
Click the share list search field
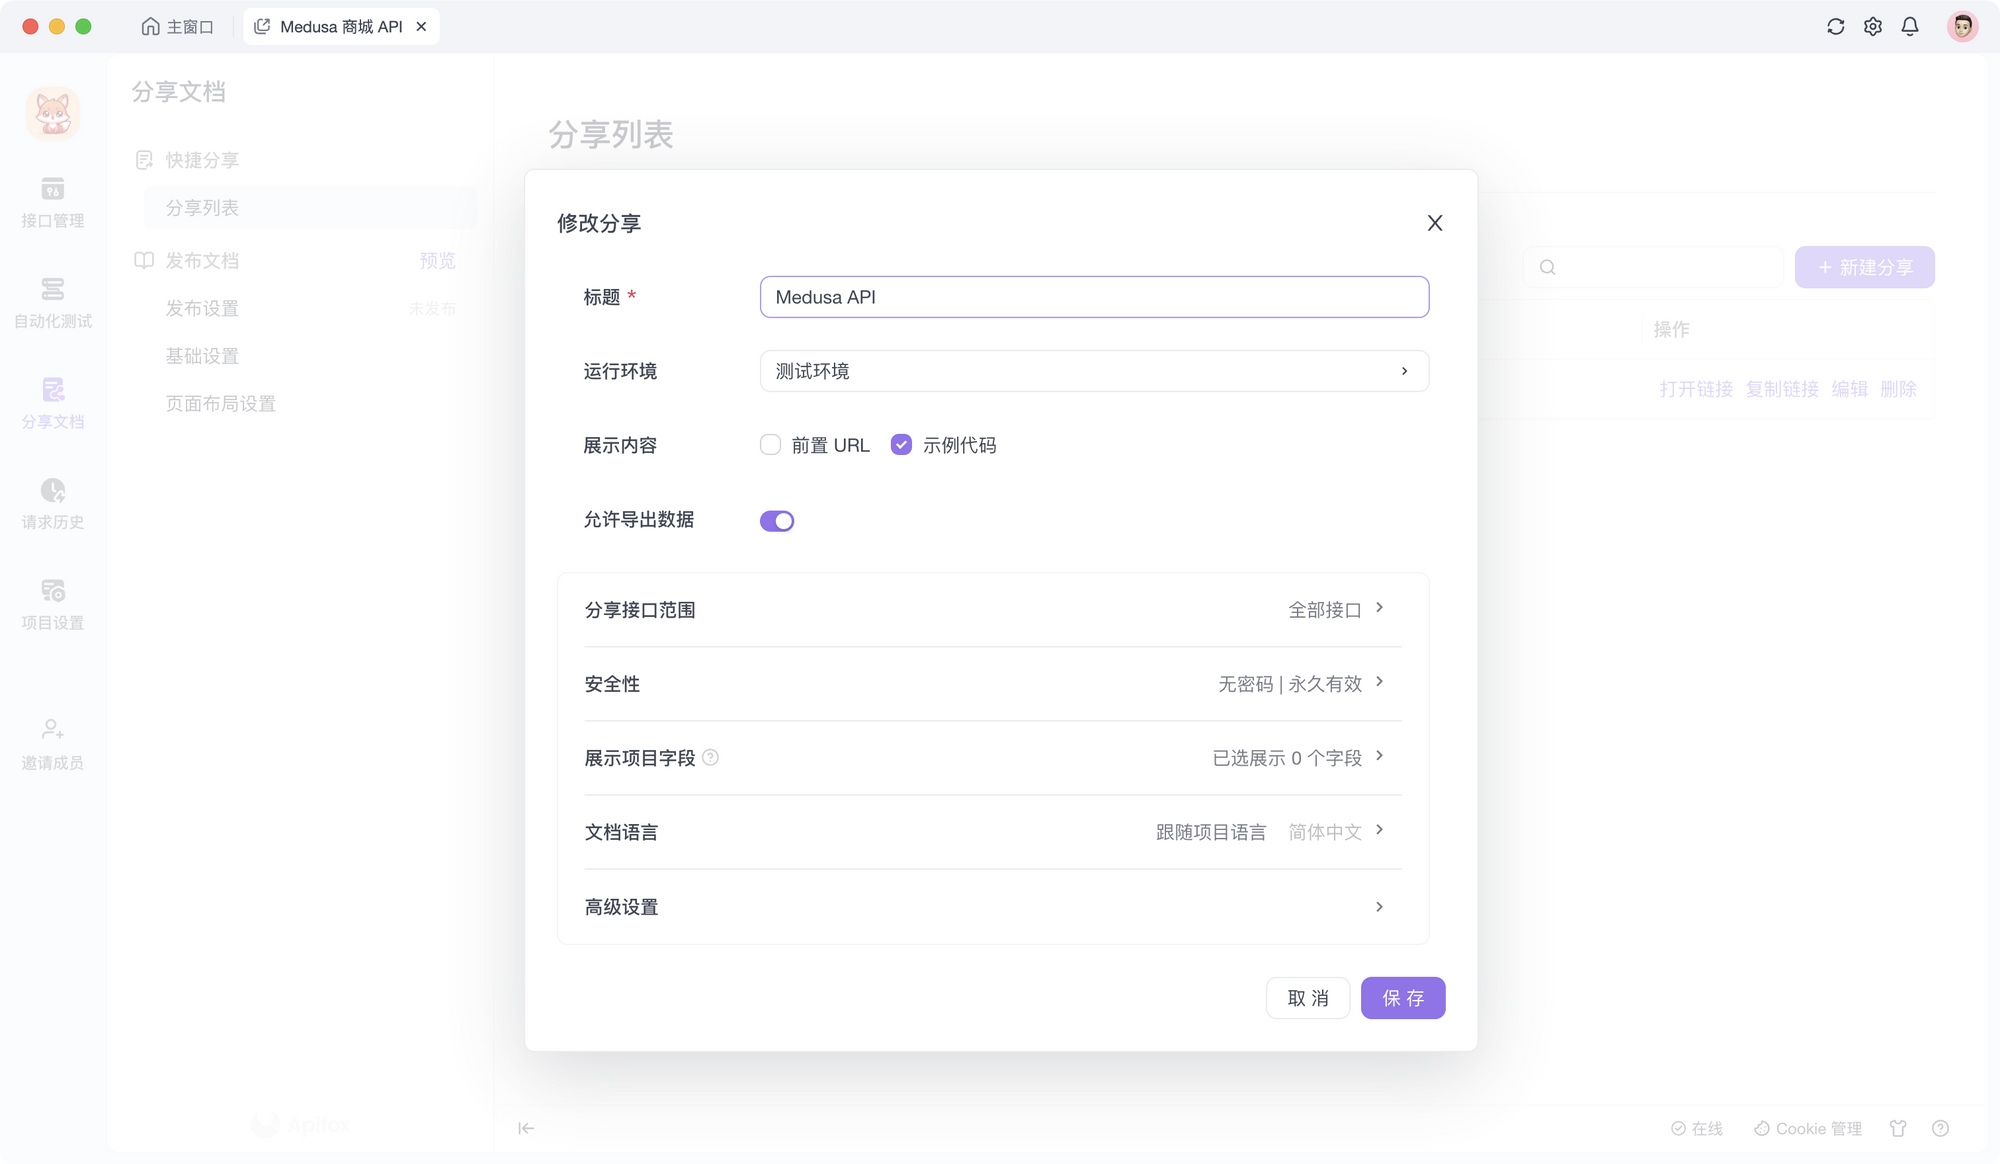(1653, 267)
